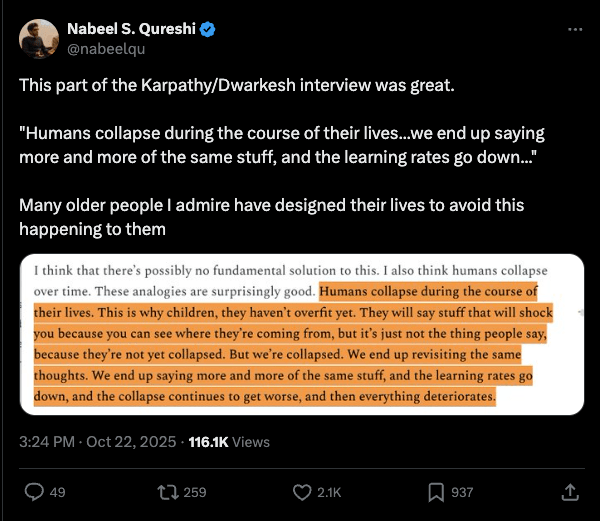Click the 49 replies count
This screenshot has height=521, width=600.
58,492
